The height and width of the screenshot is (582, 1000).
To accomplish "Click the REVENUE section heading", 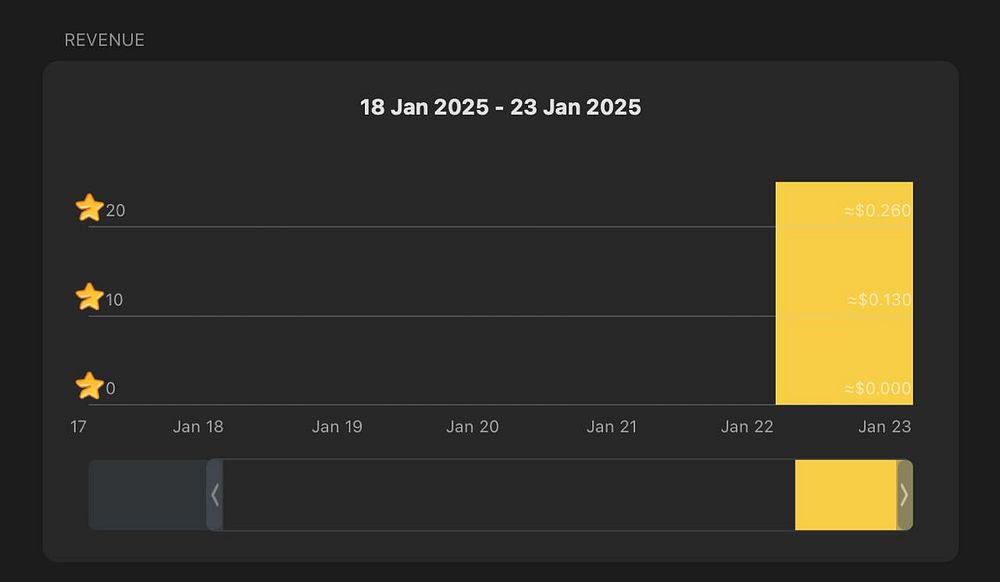I will pyautogui.click(x=105, y=40).
